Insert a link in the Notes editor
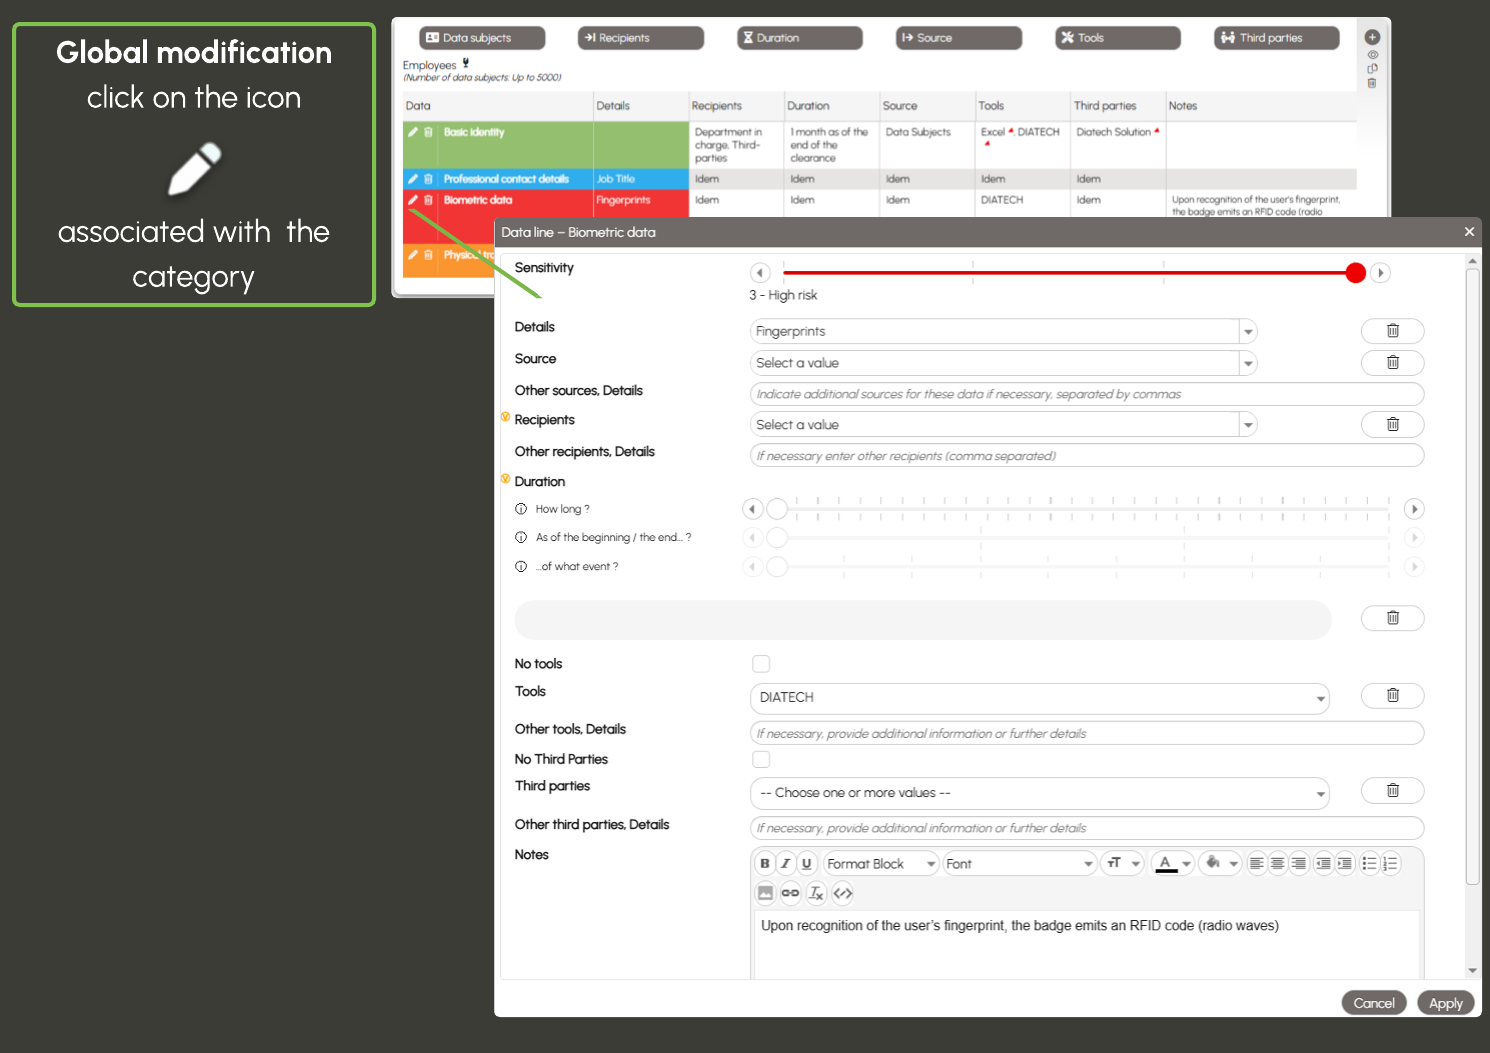This screenshot has width=1490, height=1053. (x=790, y=893)
